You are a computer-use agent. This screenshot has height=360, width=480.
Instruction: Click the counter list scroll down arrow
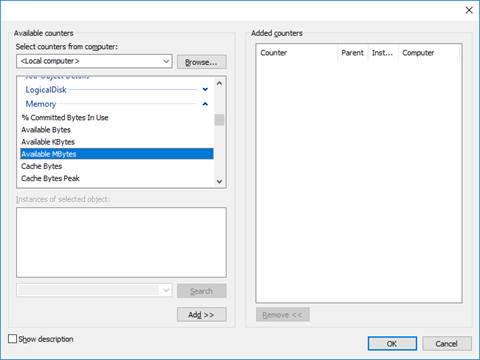pos(219,181)
